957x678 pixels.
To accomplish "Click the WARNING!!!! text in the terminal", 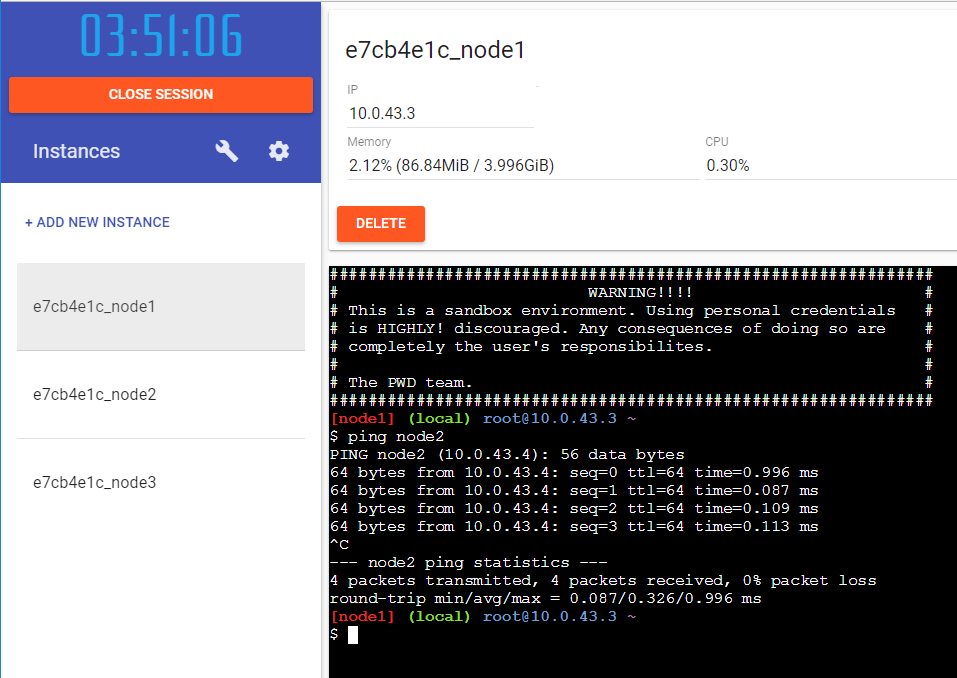I will tap(639, 292).
